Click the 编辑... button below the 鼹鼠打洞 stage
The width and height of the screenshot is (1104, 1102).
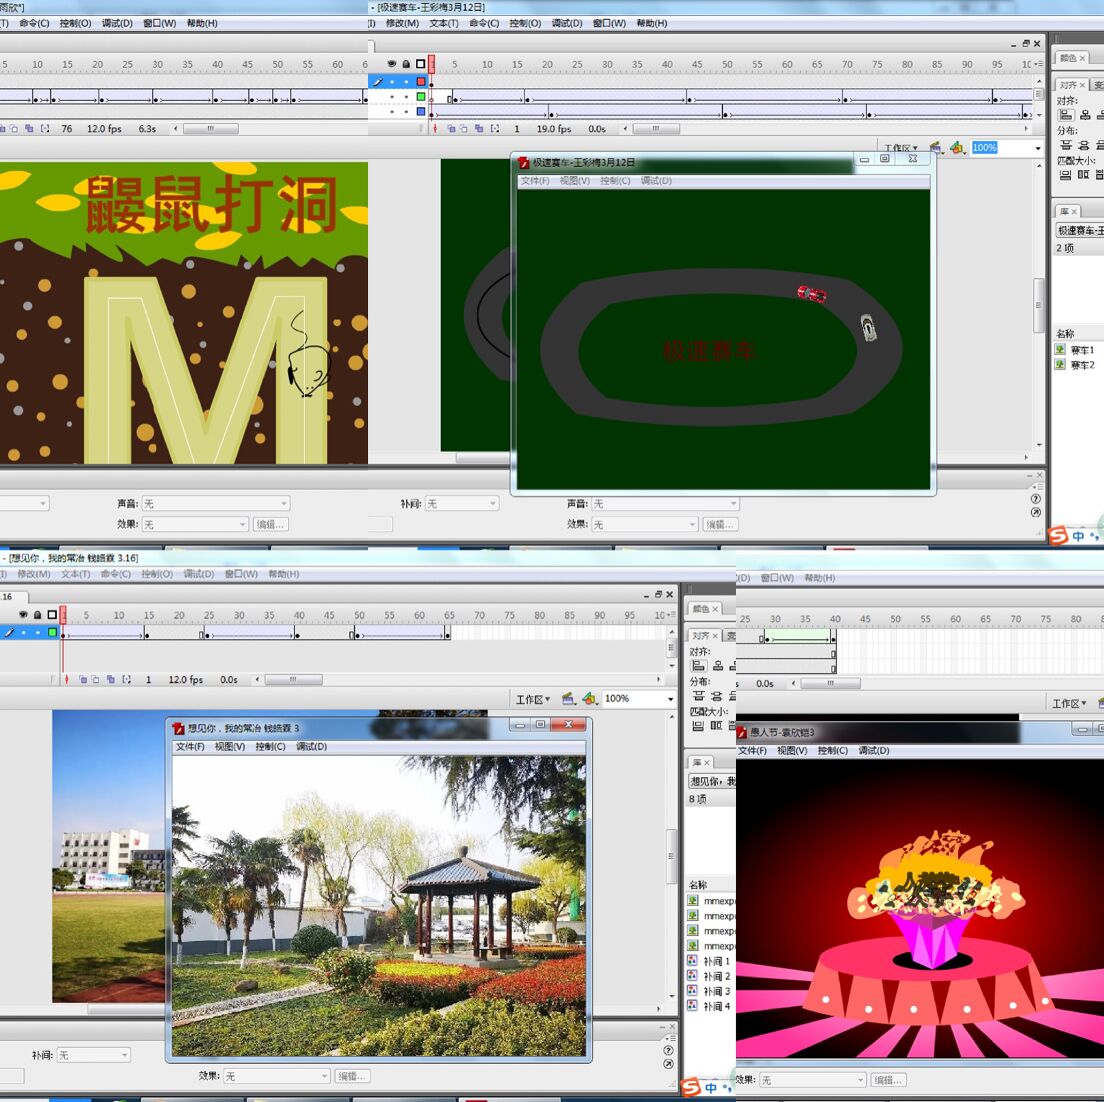[x=270, y=524]
